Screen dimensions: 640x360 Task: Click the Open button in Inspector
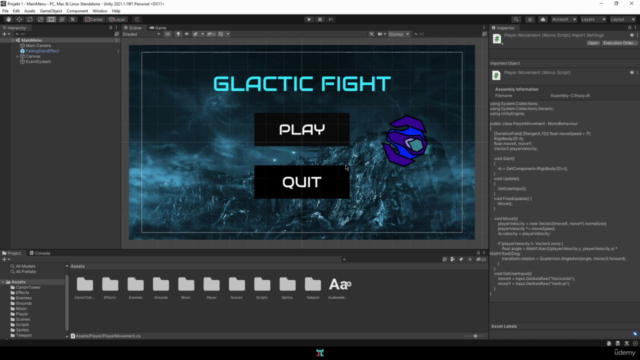(x=593, y=43)
